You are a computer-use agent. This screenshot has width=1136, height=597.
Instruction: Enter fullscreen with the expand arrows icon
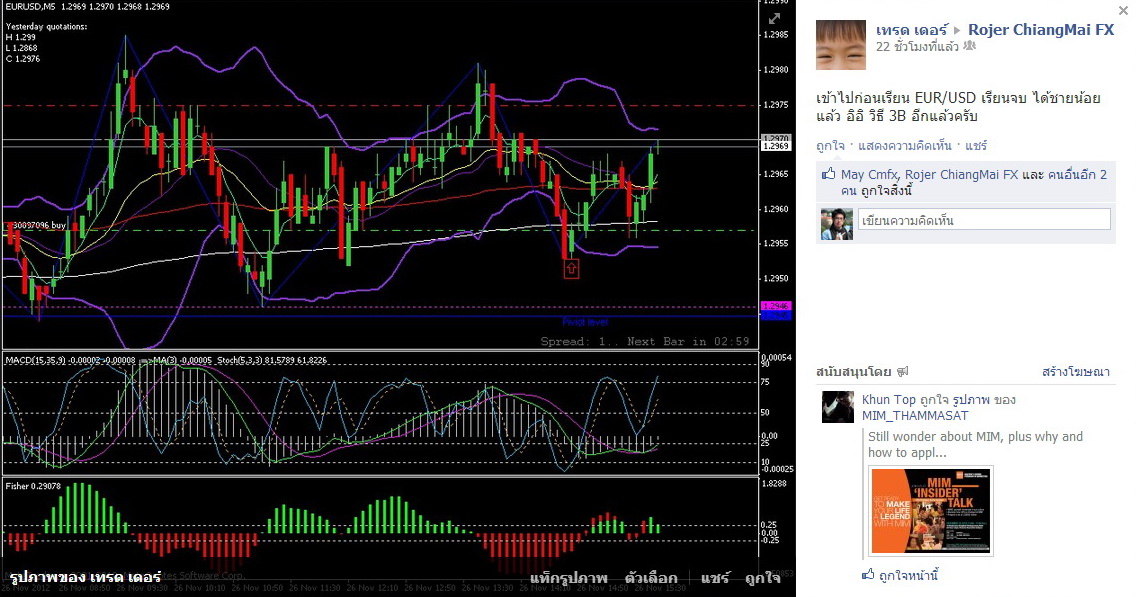click(x=774, y=18)
